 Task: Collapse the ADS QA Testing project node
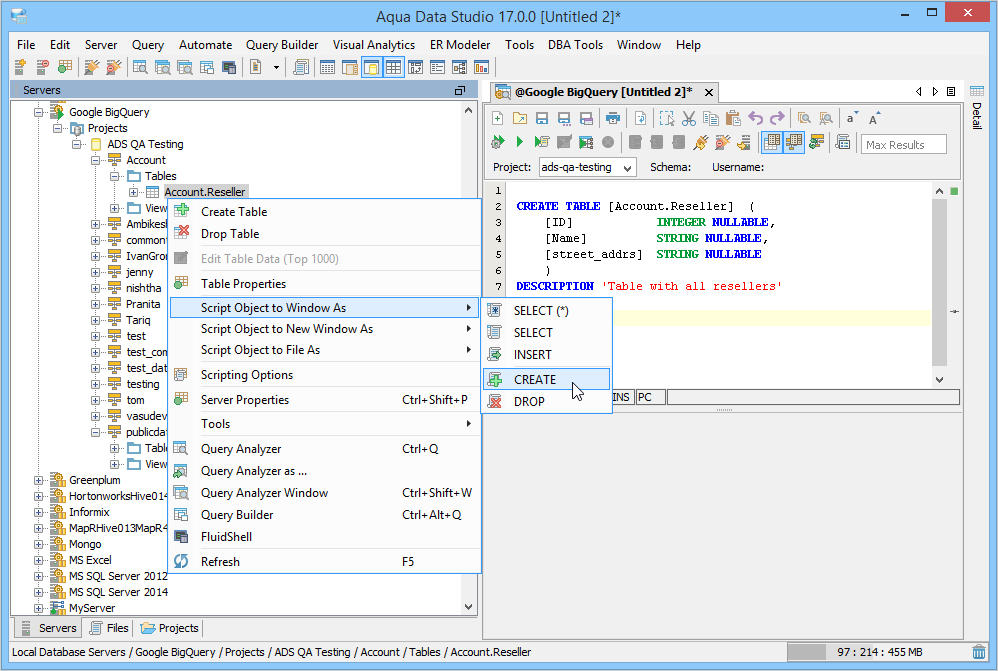[76, 145]
